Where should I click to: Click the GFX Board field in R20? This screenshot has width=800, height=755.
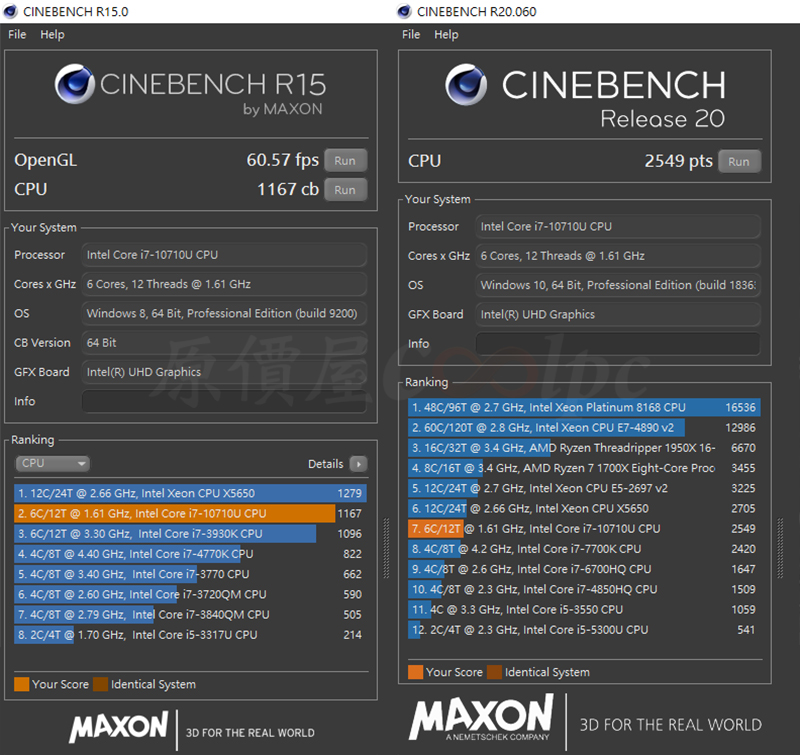(x=618, y=314)
